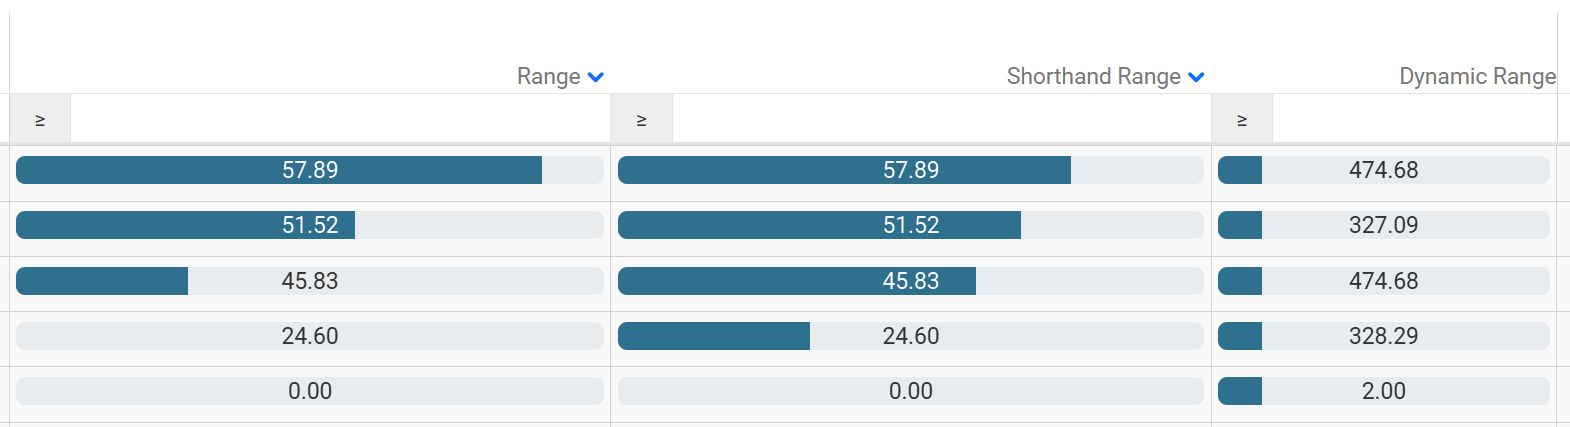This screenshot has width=1570, height=427.
Task: Click the Dynamic Range filter operator icon
Action: (1242, 120)
